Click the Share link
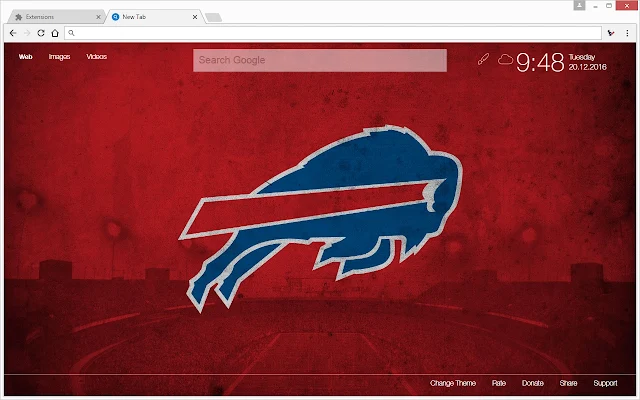 pyautogui.click(x=568, y=383)
